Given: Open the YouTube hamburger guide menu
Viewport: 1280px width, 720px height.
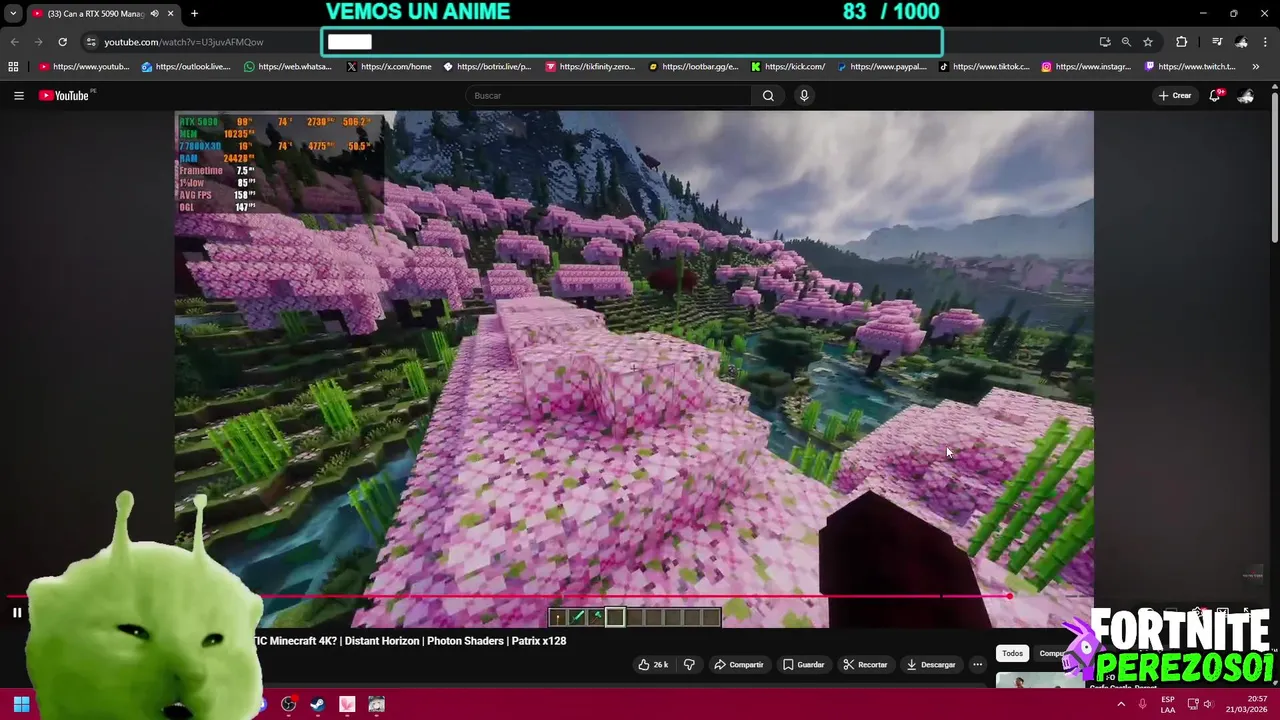Looking at the screenshot, I should [19, 95].
